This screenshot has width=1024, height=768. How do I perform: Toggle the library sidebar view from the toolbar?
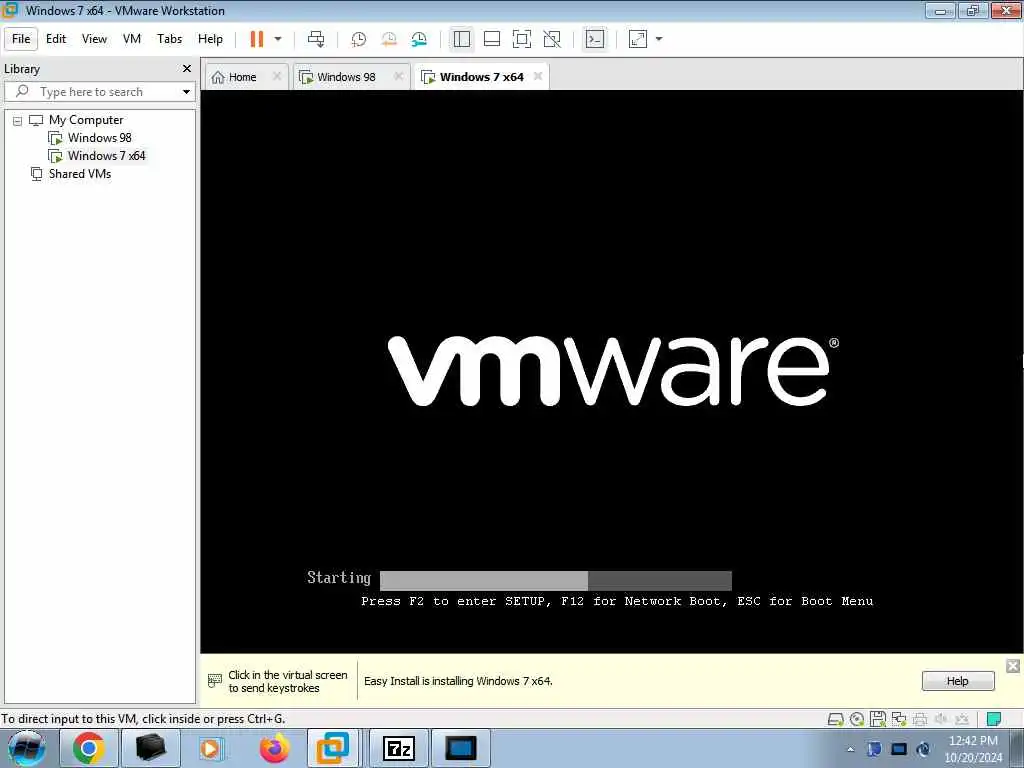462,39
